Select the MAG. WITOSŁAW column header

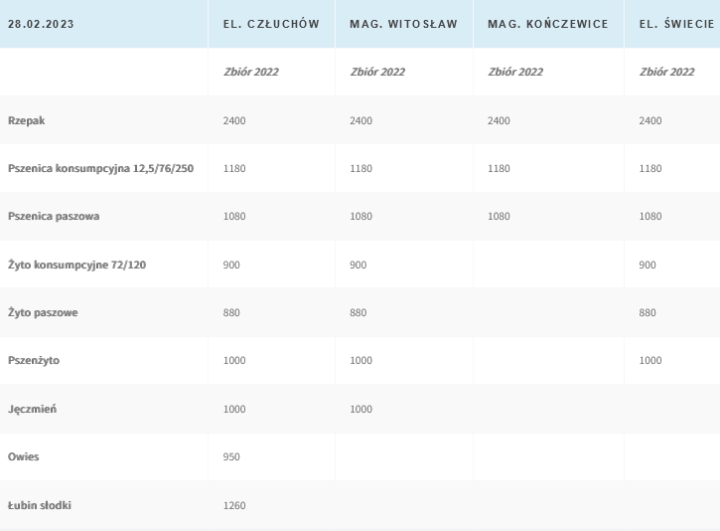click(x=403, y=23)
